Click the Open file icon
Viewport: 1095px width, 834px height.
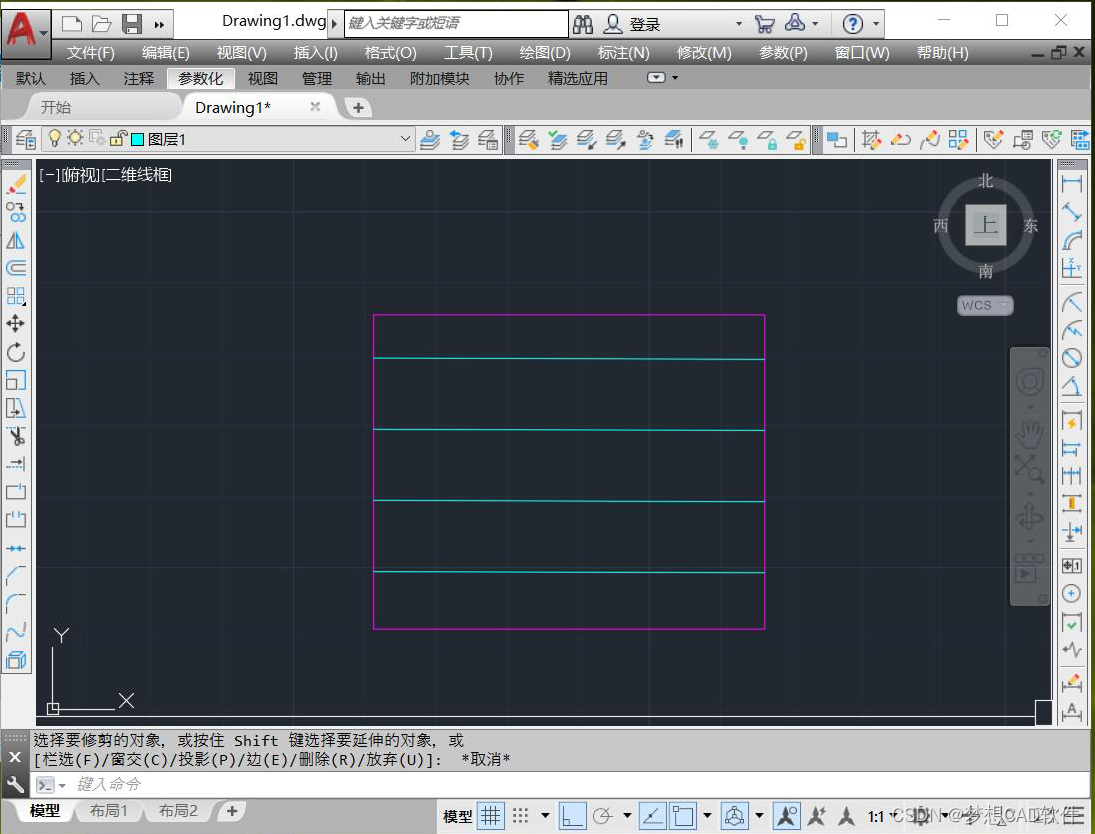[102, 24]
